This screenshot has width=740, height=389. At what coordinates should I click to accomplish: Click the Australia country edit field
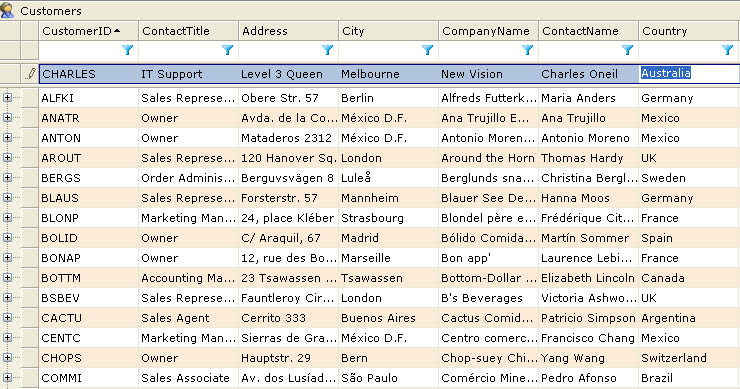coord(689,74)
